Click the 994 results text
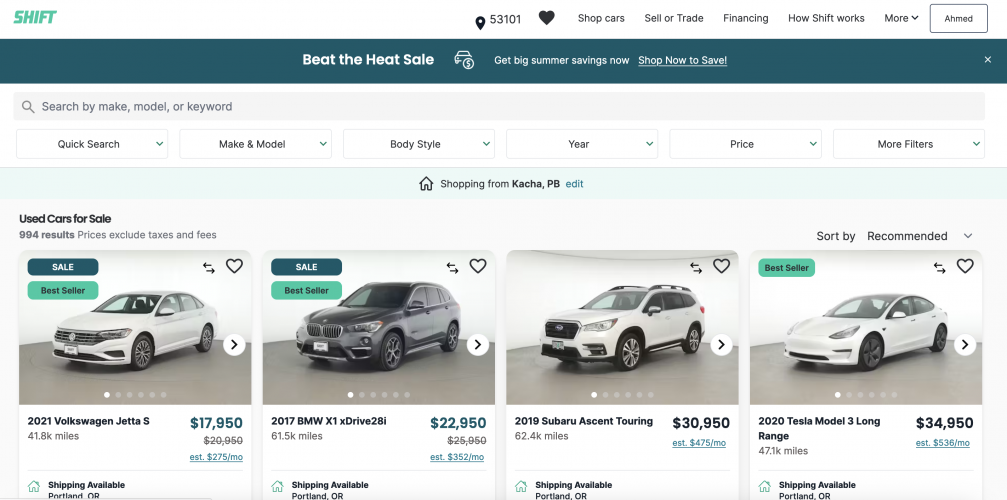This screenshot has width=1007, height=500. [47, 235]
